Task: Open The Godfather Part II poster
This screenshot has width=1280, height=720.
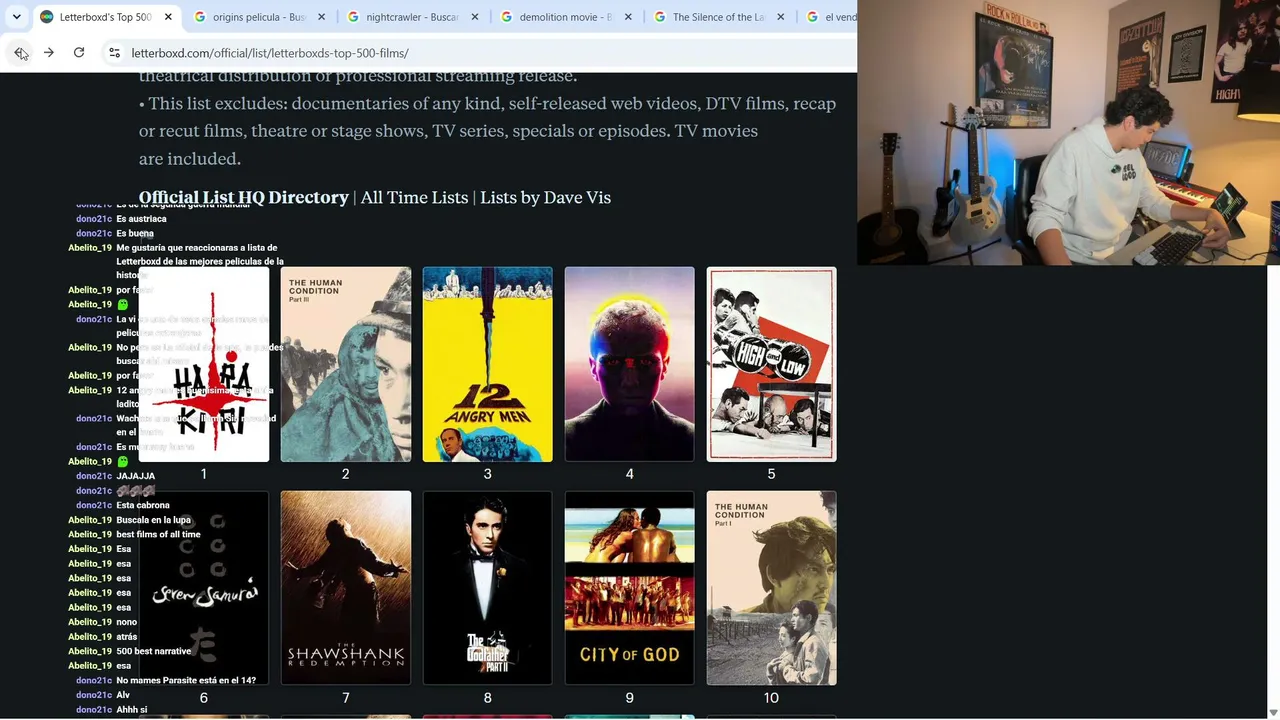Action: pyautogui.click(x=488, y=588)
